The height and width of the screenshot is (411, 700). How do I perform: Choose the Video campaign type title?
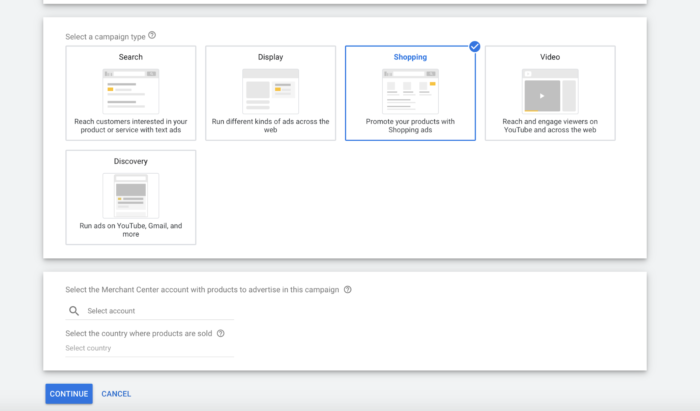tap(550, 57)
